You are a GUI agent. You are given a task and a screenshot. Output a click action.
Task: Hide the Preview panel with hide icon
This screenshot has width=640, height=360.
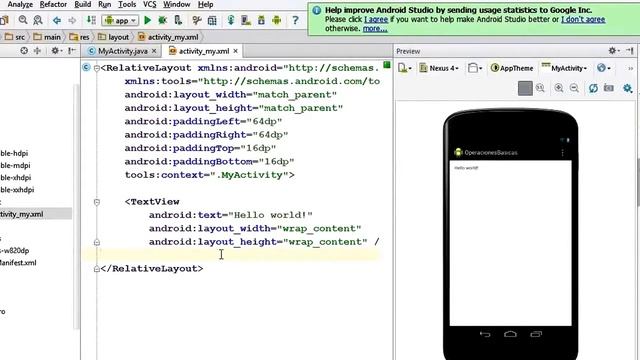[630, 51]
